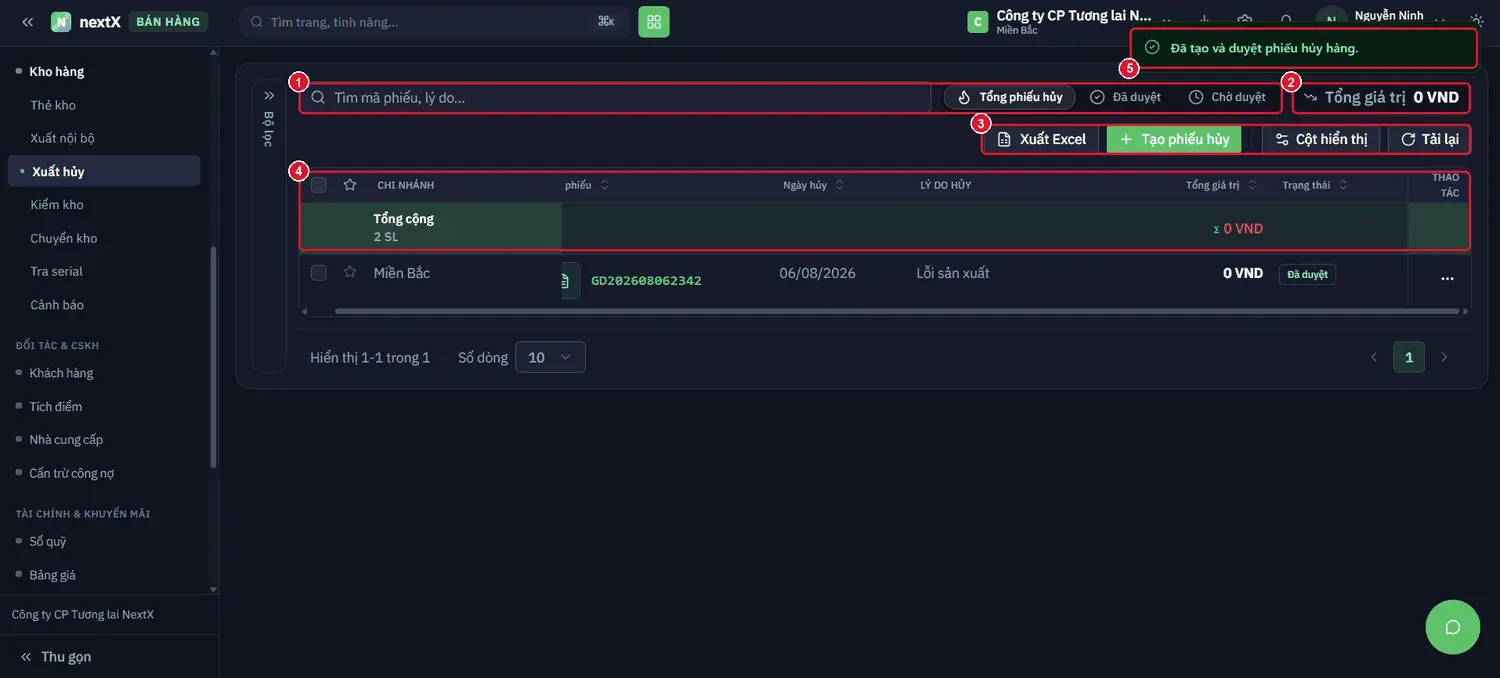Viewport: 1500px width, 678px height.
Task: Star the Miền Bắc row as favorite
Action: pyautogui.click(x=350, y=272)
